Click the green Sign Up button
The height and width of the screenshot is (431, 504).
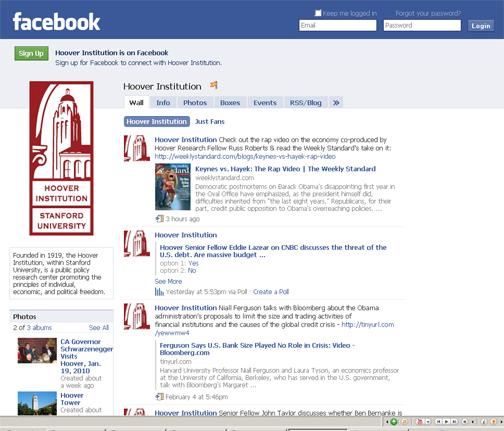tap(31, 53)
